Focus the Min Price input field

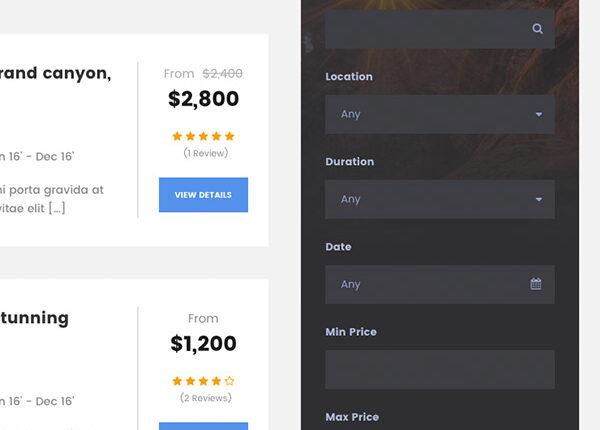(x=439, y=369)
